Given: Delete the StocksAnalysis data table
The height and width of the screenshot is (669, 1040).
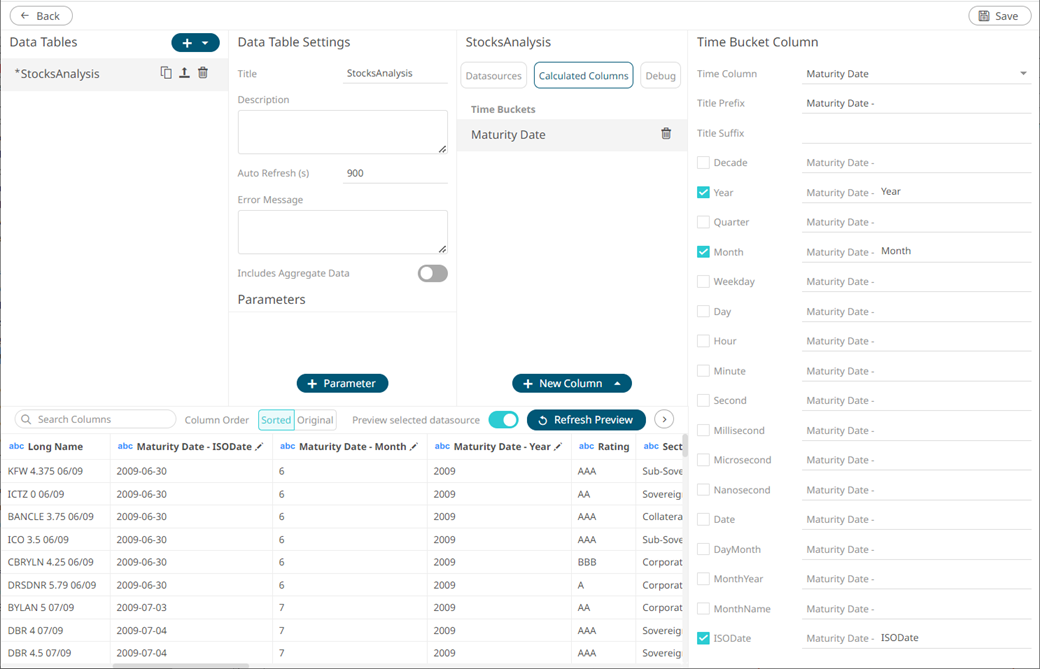Looking at the screenshot, I should [203, 73].
